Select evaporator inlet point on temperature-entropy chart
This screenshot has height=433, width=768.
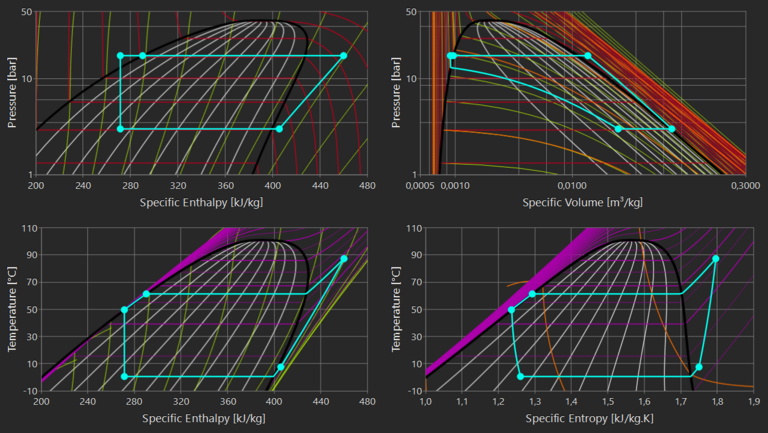click(521, 376)
